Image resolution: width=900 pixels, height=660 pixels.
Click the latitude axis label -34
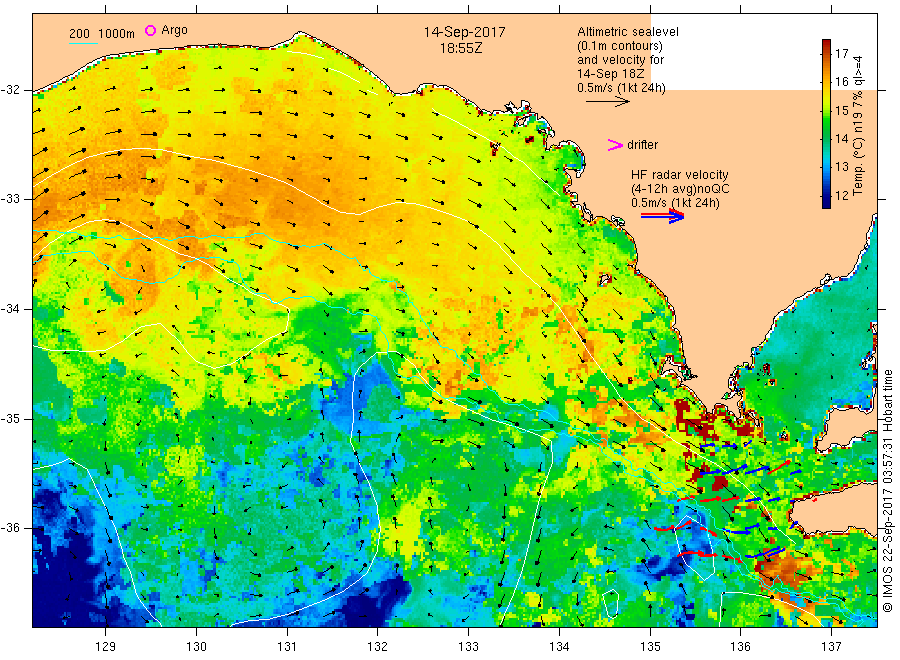point(10,309)
